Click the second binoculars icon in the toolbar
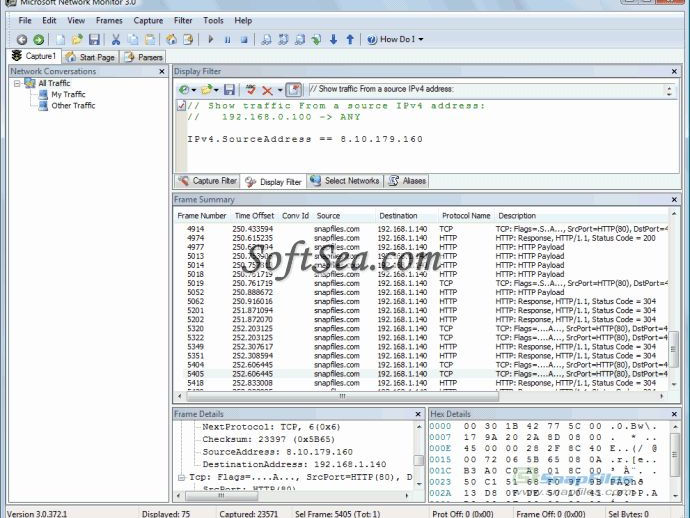 coord(283,40)
